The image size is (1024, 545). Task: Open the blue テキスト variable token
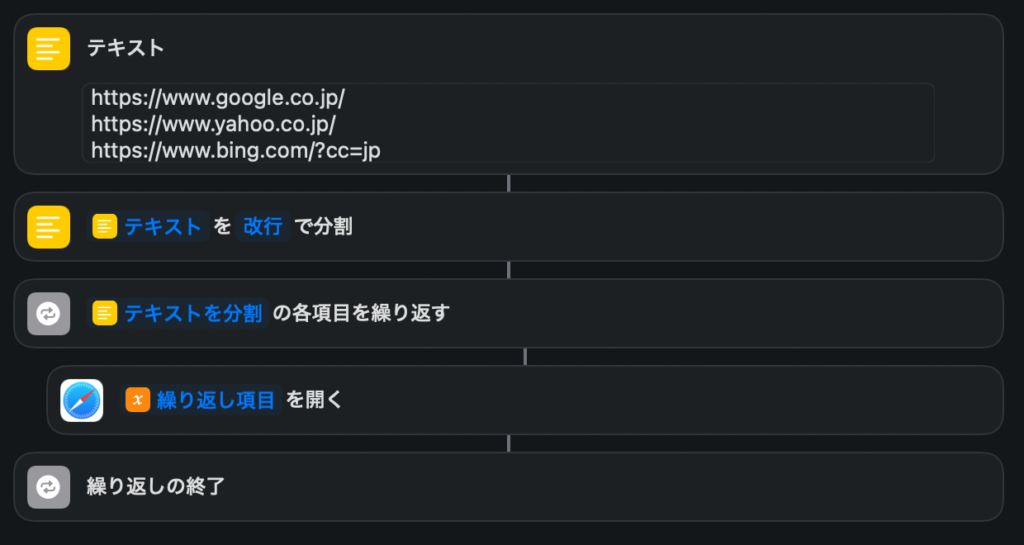[162, 227]
